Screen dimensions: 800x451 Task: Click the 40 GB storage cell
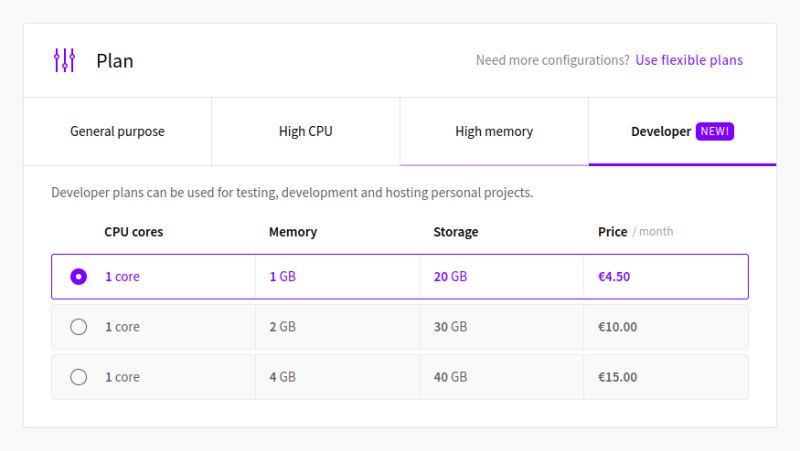[x=450, y=377]
